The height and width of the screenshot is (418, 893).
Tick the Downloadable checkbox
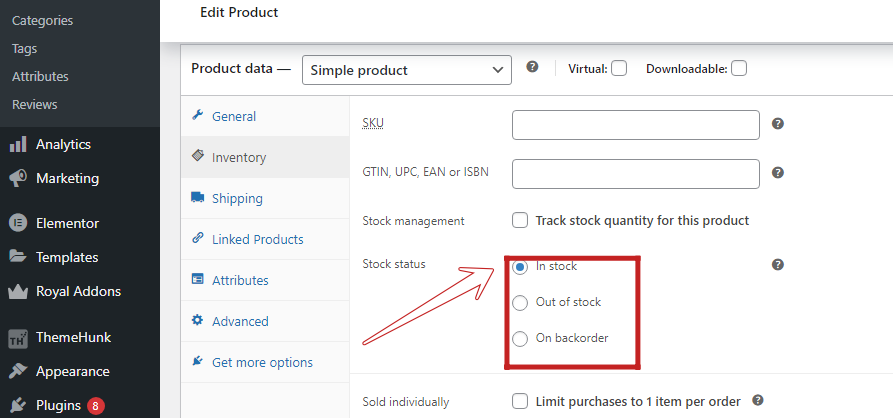(x=739, y=69)
